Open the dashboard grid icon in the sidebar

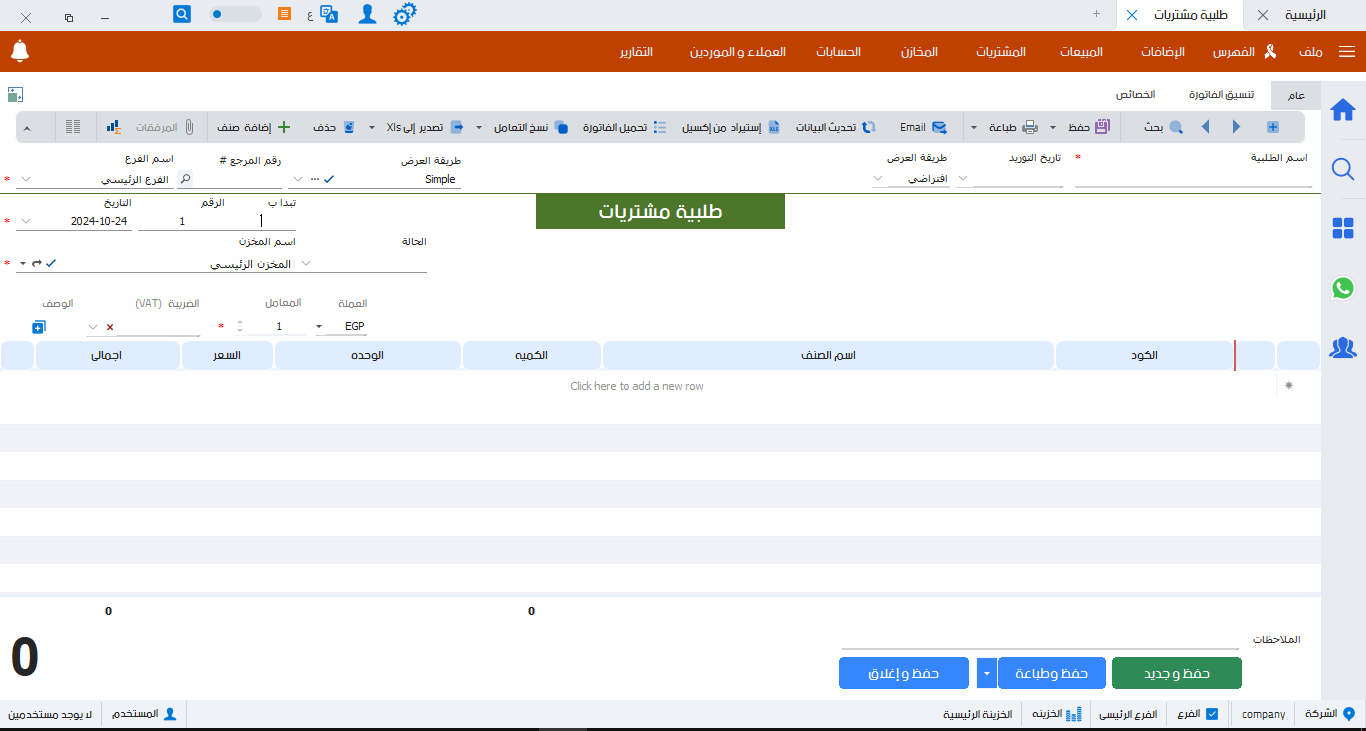(x=1343, y=229)
